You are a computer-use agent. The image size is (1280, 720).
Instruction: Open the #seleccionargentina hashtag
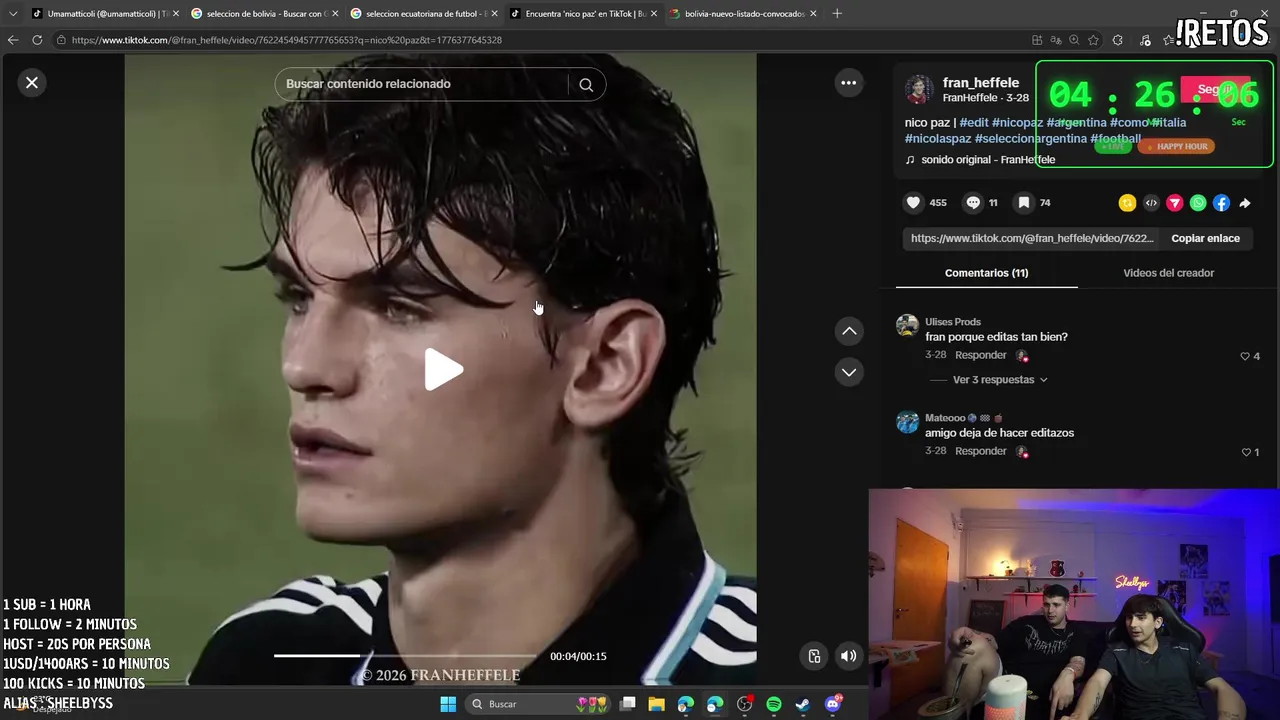[x=1031, y=139]
